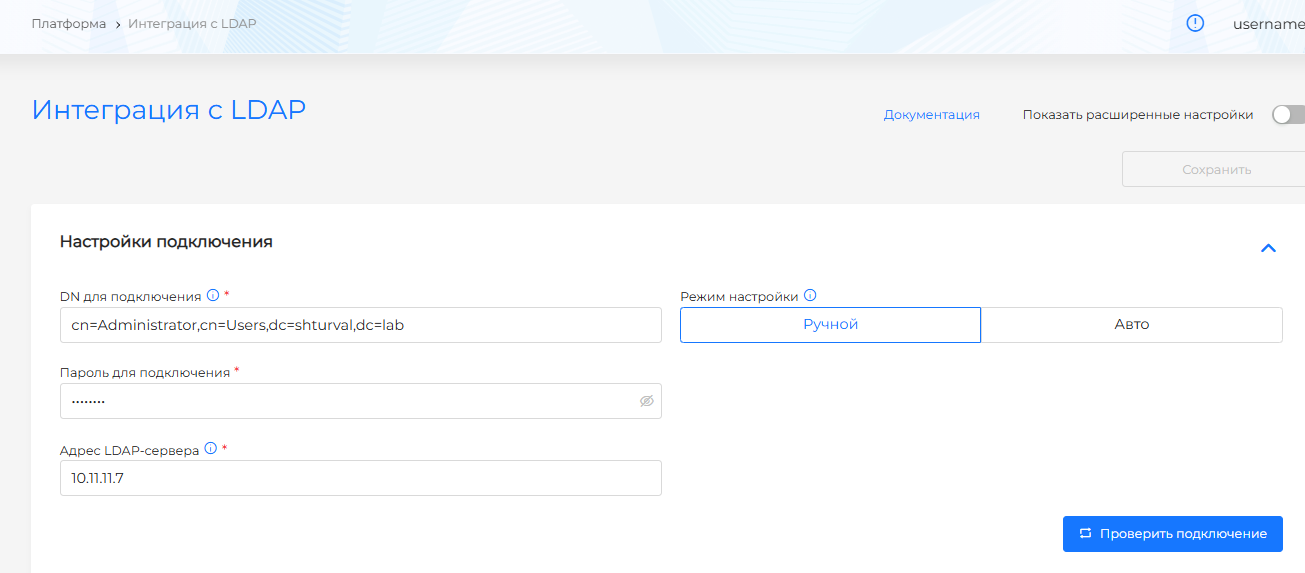Click the exclamation alert icon near username
The image size is (1305, 573).
point(1195,23)
